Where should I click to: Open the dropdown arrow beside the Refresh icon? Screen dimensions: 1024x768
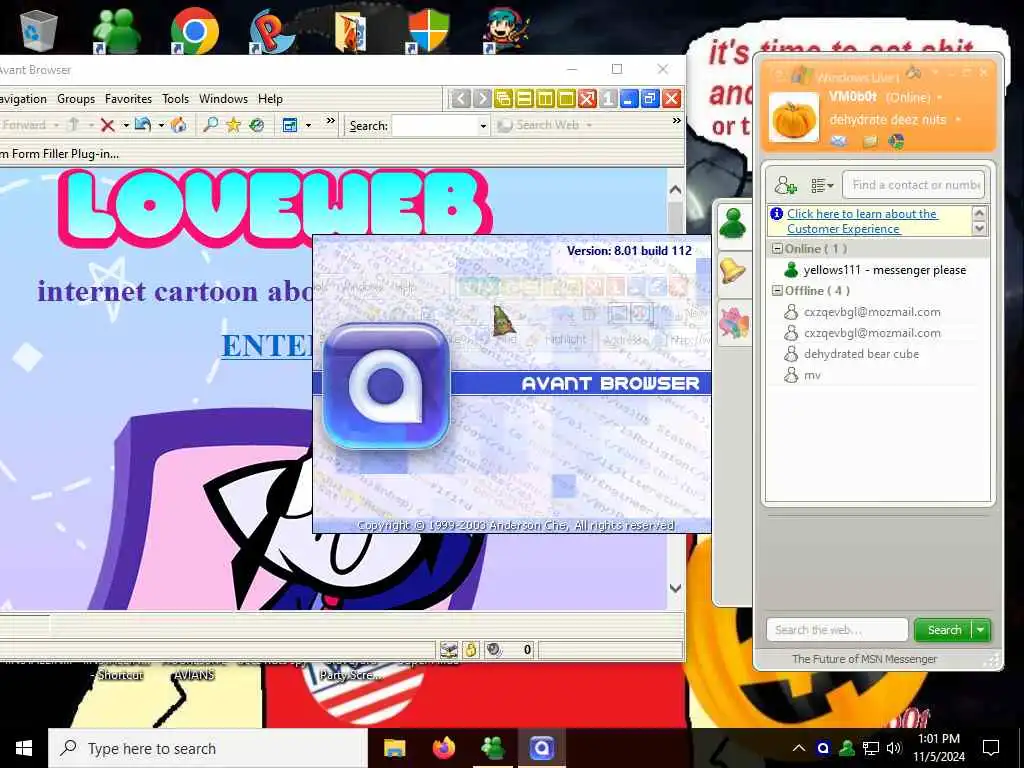pos(160,125)
